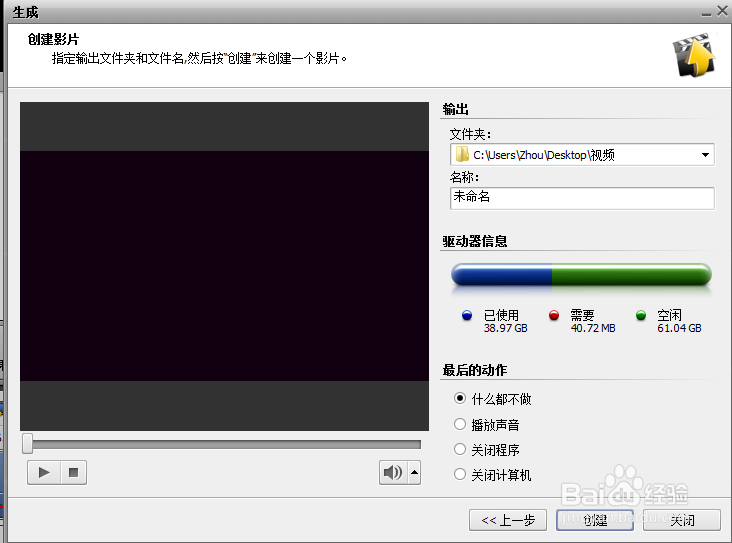This screenshot has width=732, height=543.
Task: Minimize the 生成 dialog window
Action: pos(706,13)
